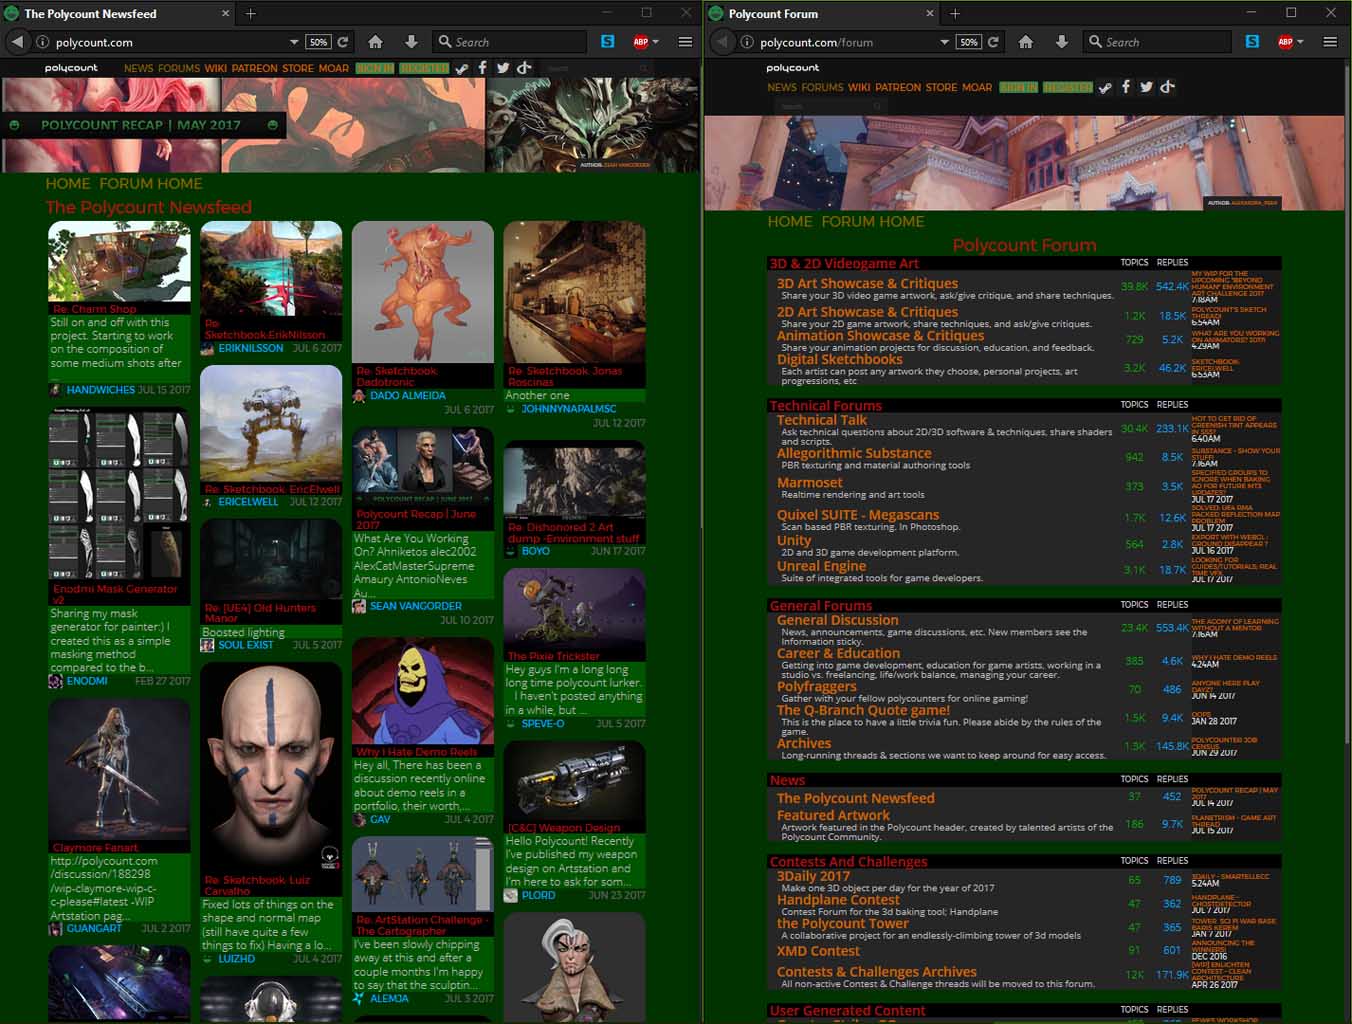Open Twitter link in Newsfeed window header
Viewport: 1352px width, 1024px height.
click(x=503, y=68)
